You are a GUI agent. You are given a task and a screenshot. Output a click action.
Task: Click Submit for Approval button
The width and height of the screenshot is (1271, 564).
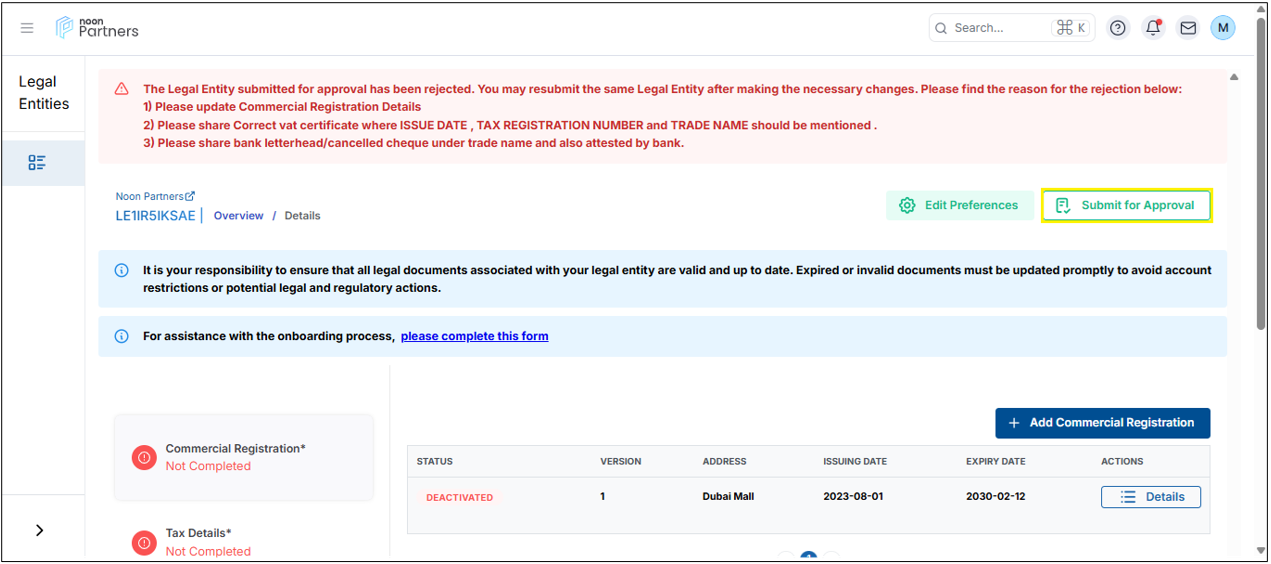tap(1126, 205)
